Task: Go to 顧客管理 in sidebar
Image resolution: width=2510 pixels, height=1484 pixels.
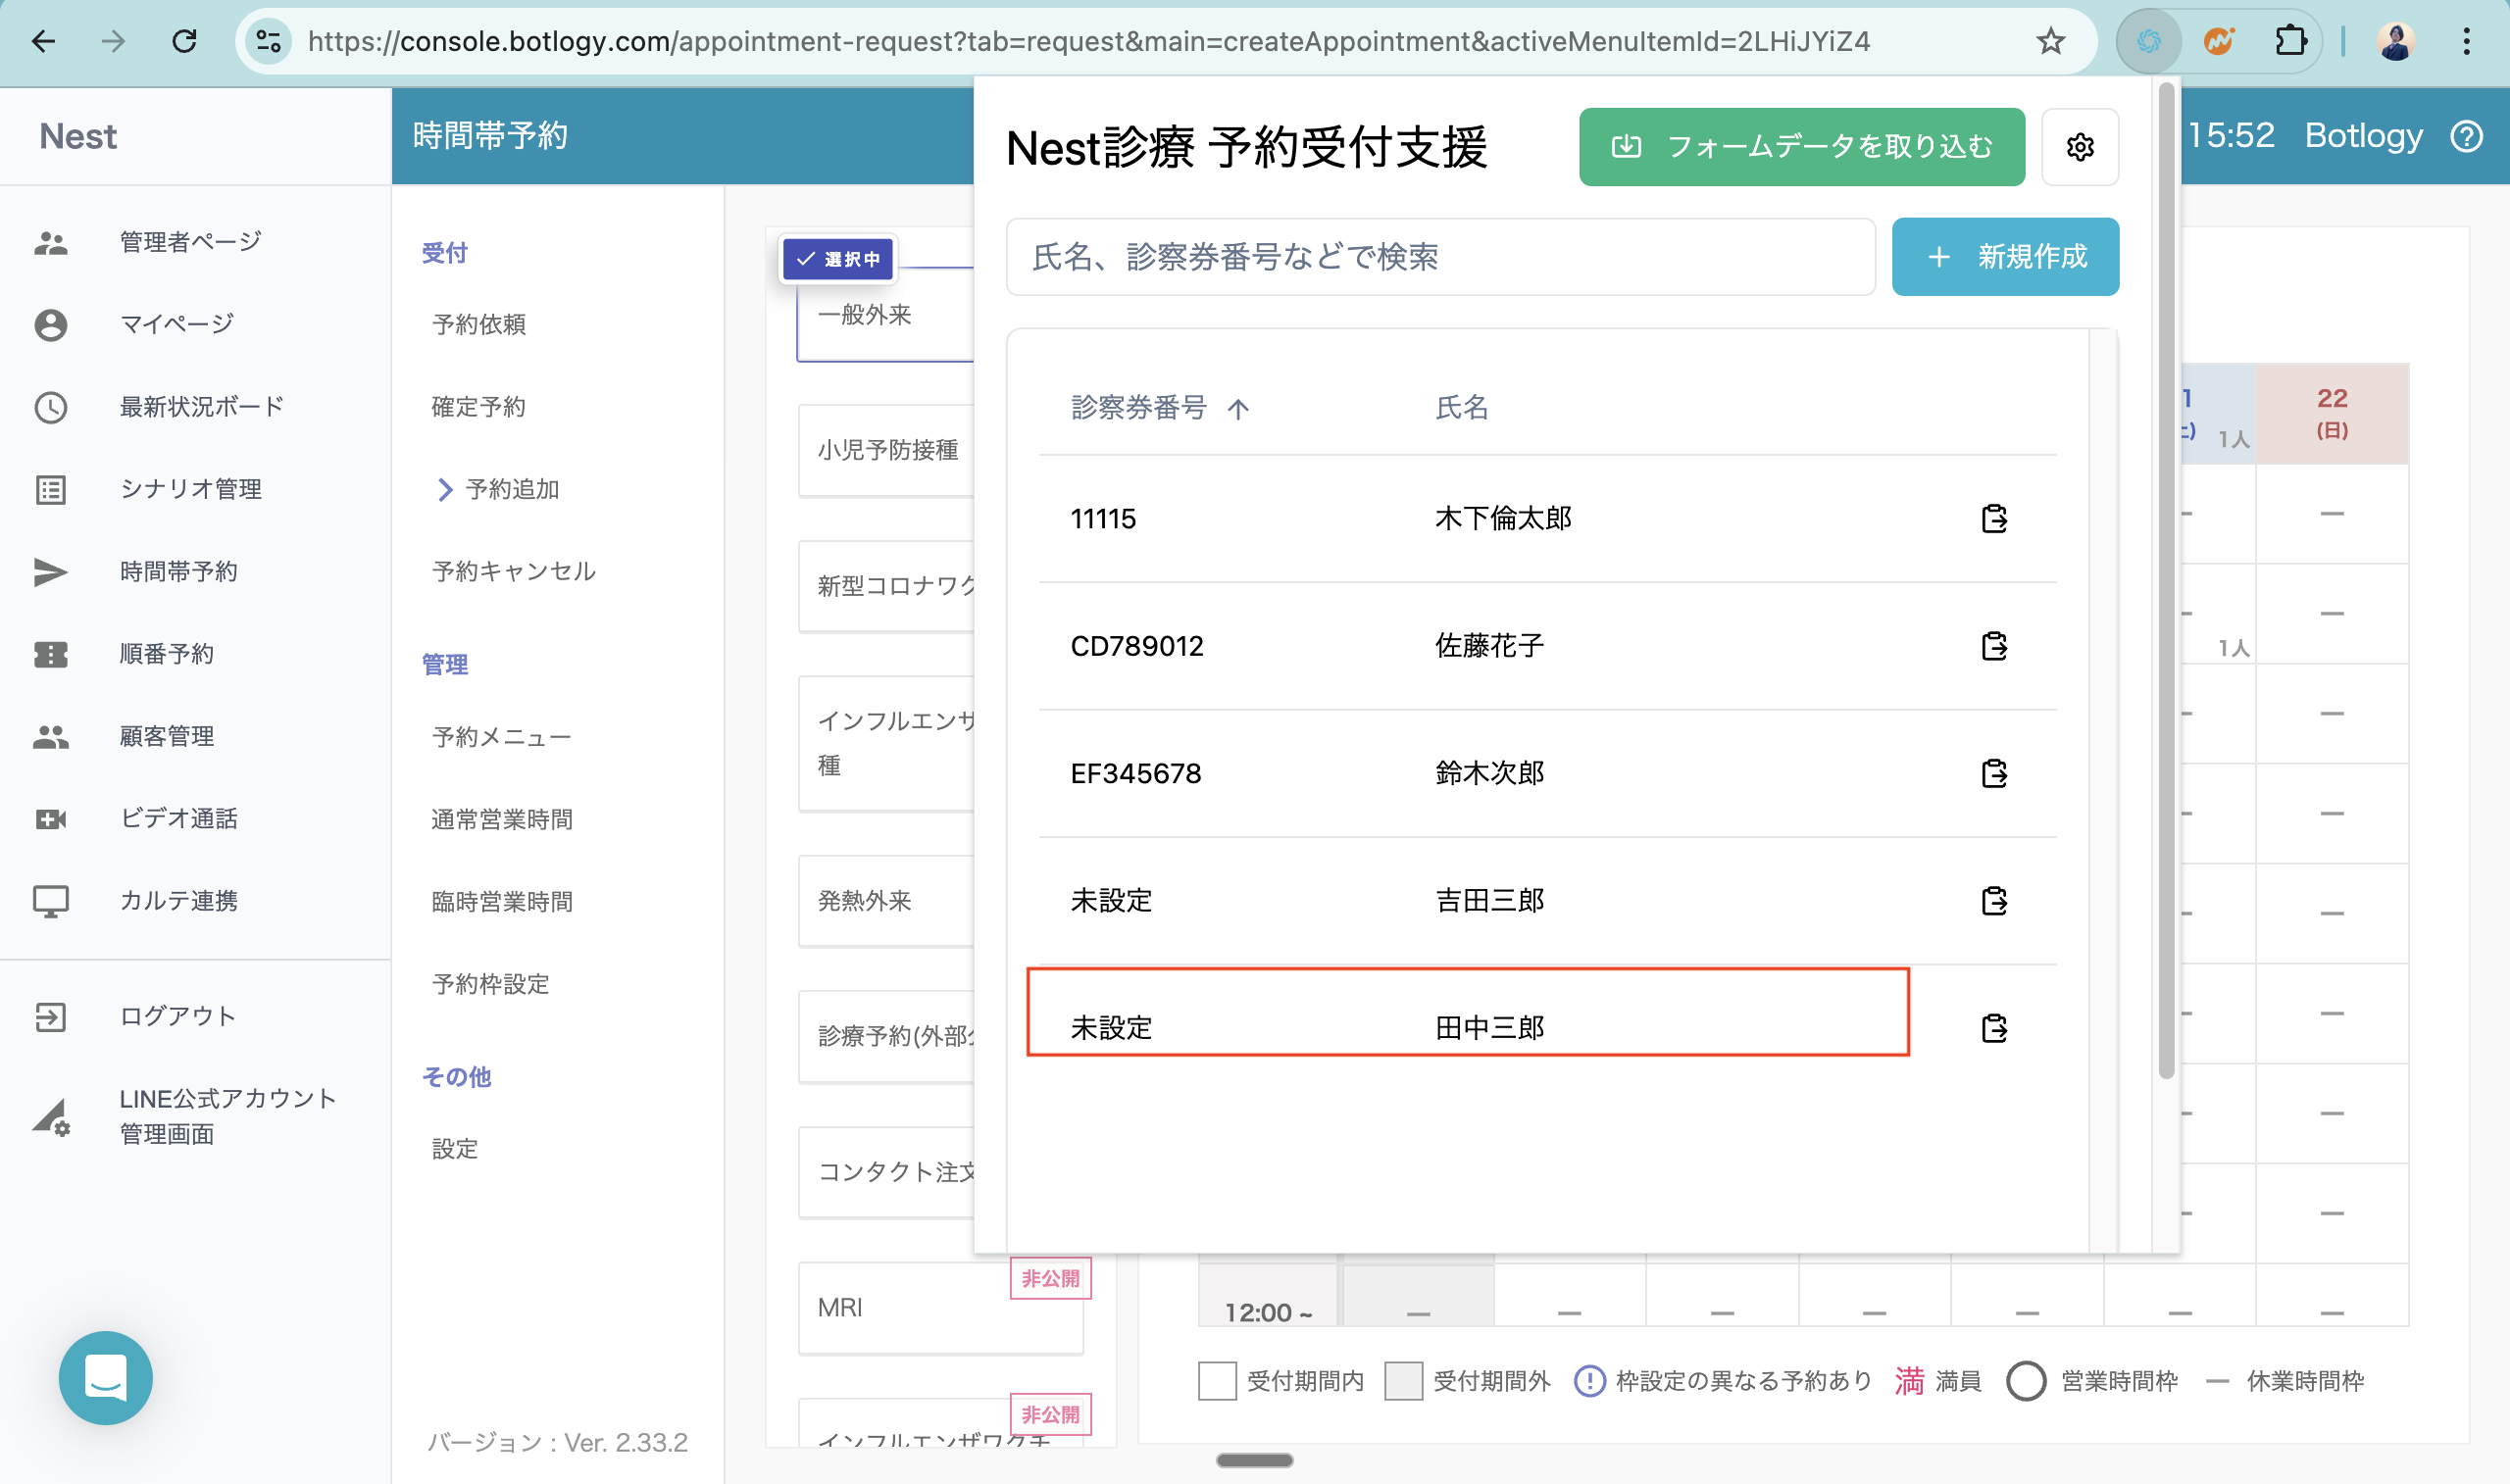Action: tap(166, 736)
